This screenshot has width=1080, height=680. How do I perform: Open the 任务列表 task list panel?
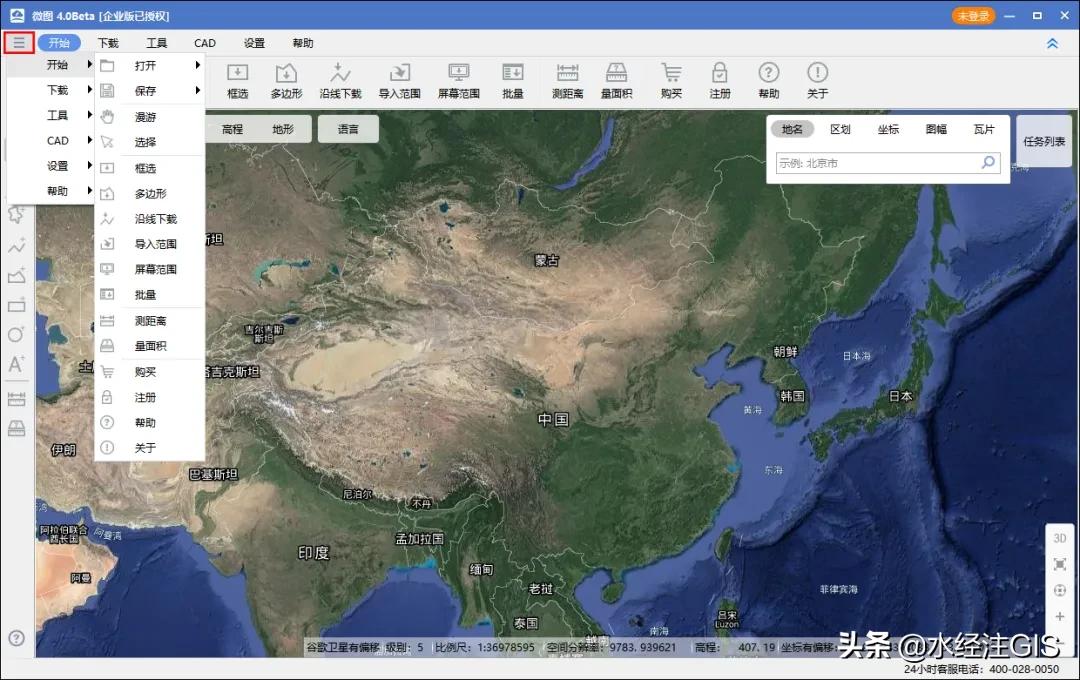[x=1044, y=141]
